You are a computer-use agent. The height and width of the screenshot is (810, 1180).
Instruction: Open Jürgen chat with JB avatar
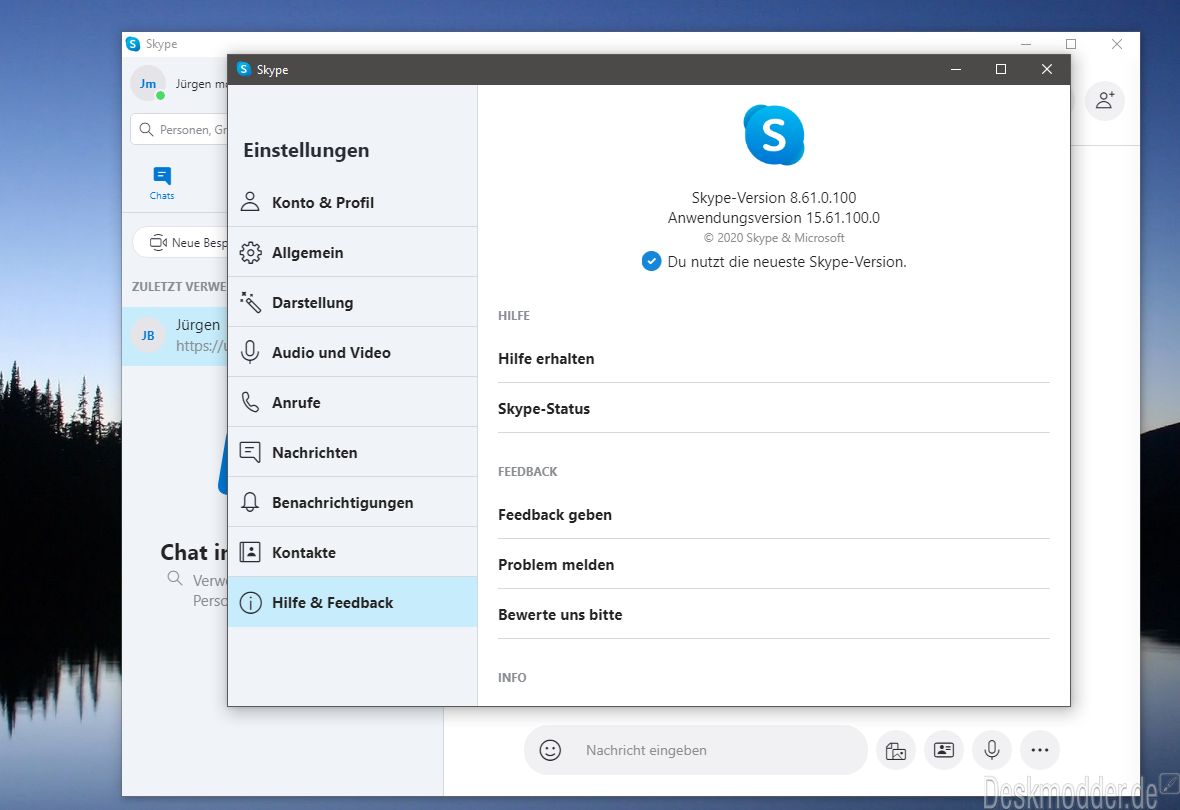click(x=175, y=336)
